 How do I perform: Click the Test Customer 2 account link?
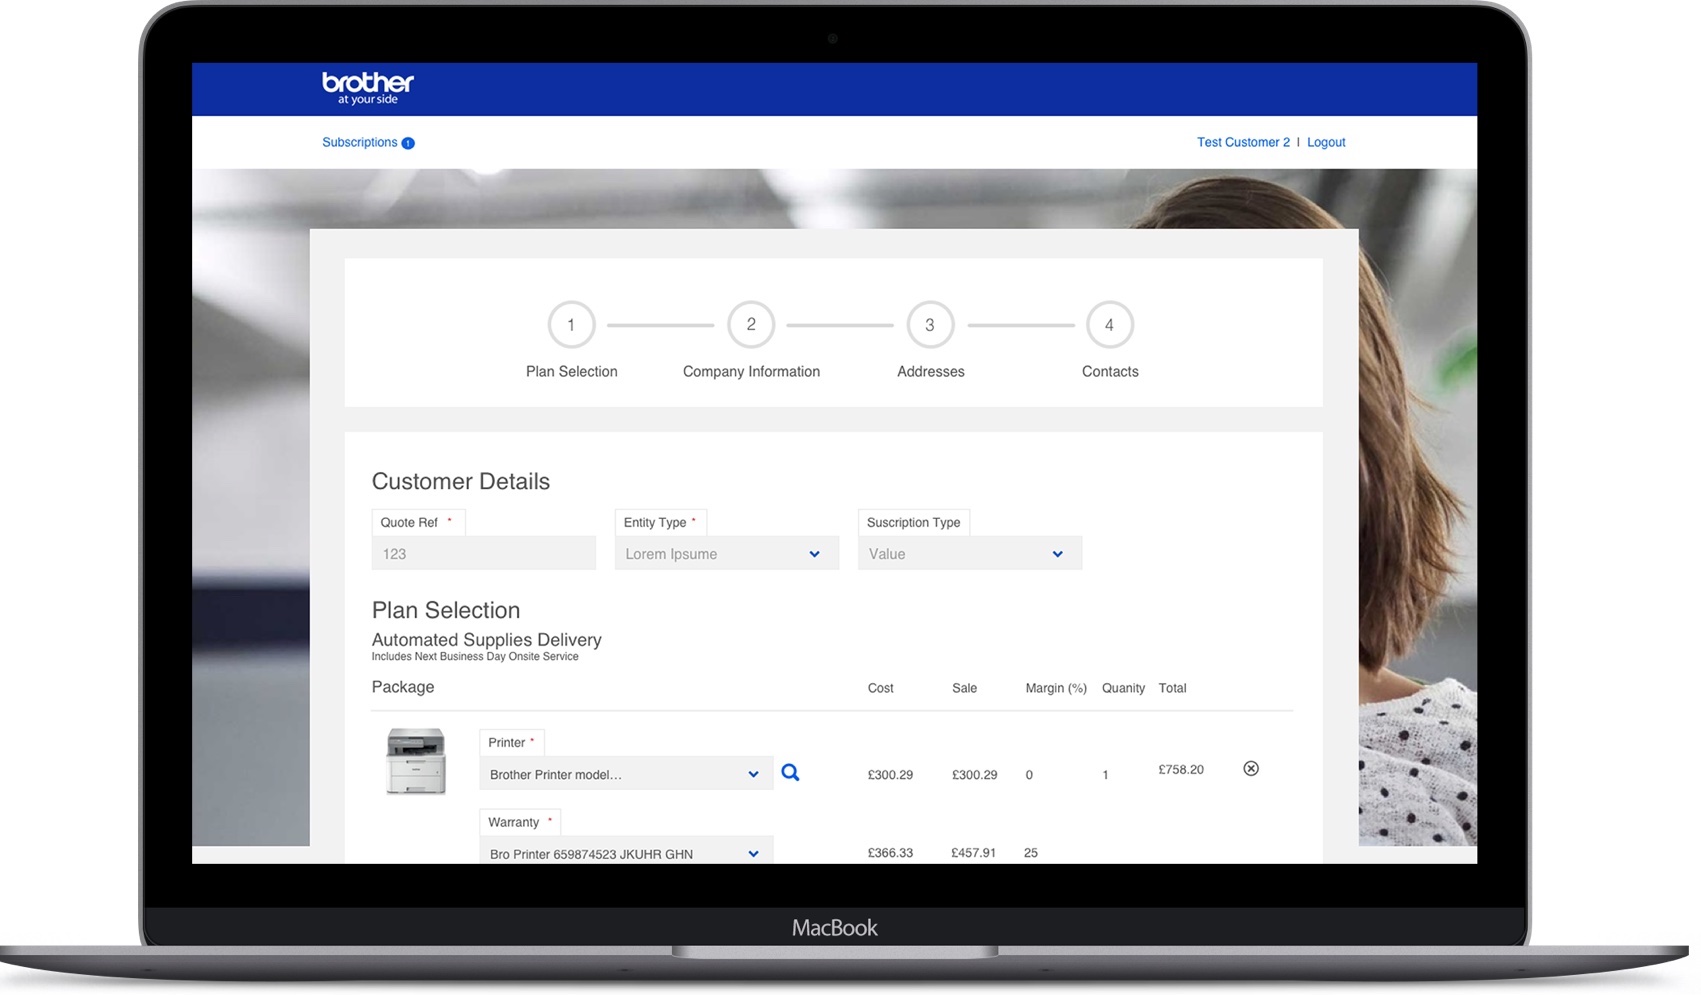(x=1243, y=142)
